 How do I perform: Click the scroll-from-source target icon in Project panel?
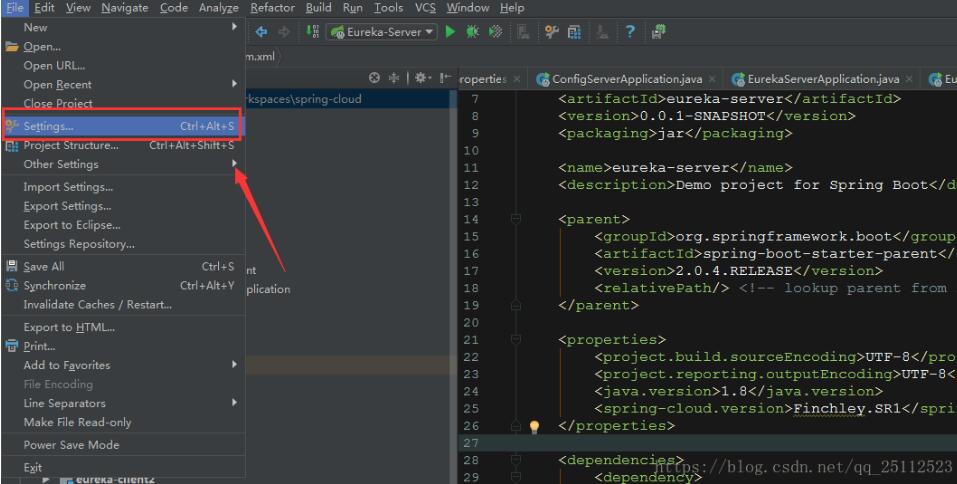(x=374, y=79)
